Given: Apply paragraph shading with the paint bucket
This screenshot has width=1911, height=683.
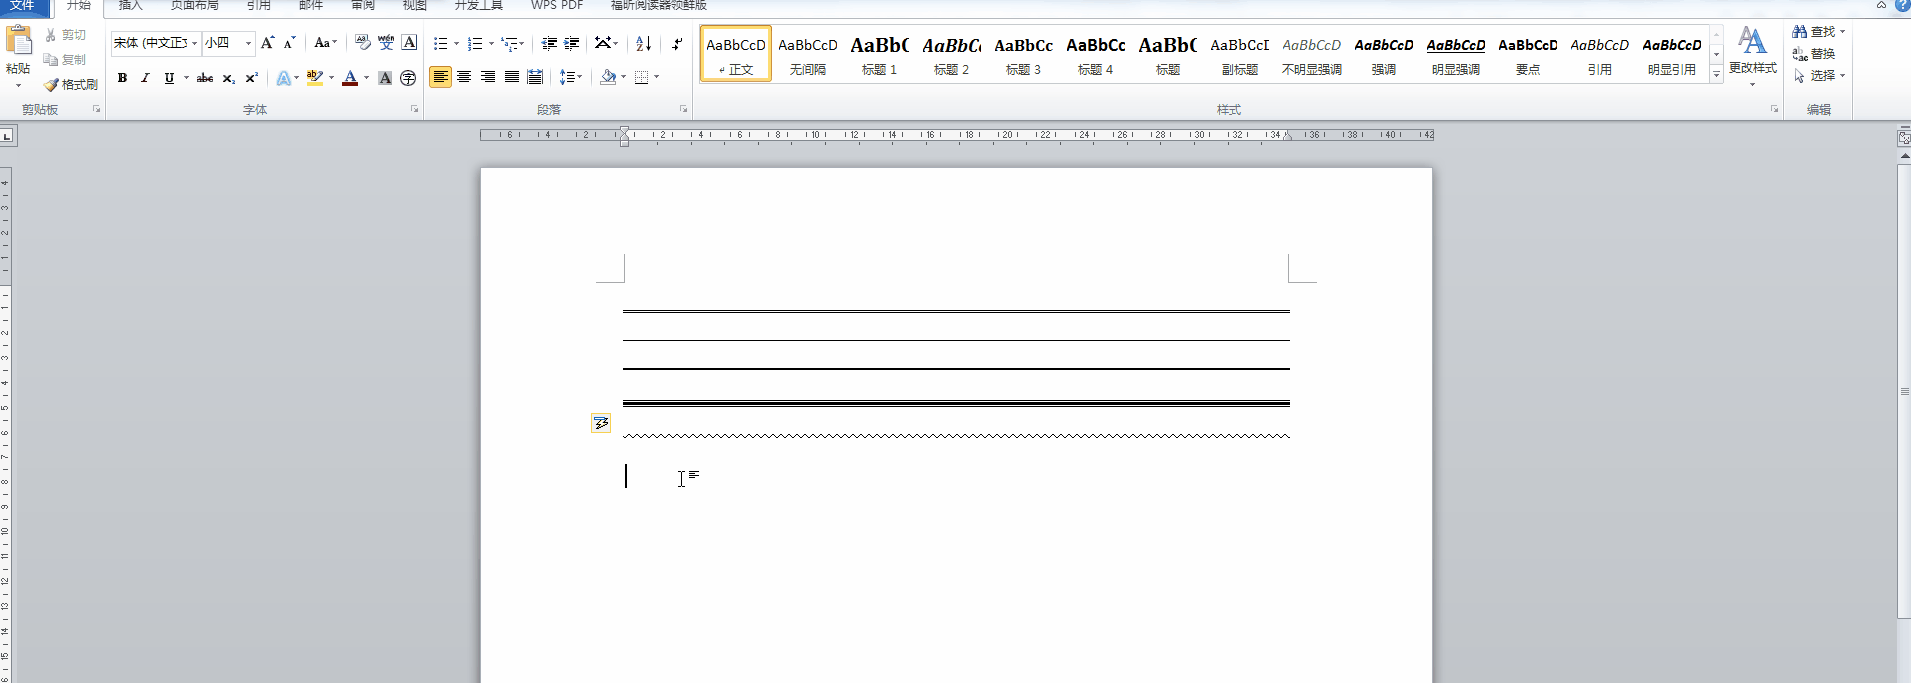Looking at the screenshot, I should pos(608,77).
